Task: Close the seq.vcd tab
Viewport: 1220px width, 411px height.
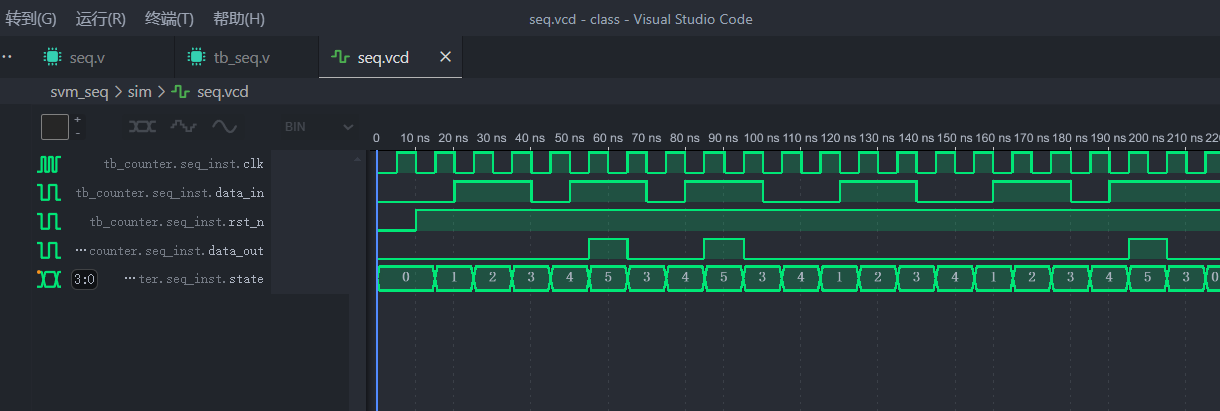Action: pos(445,57)
